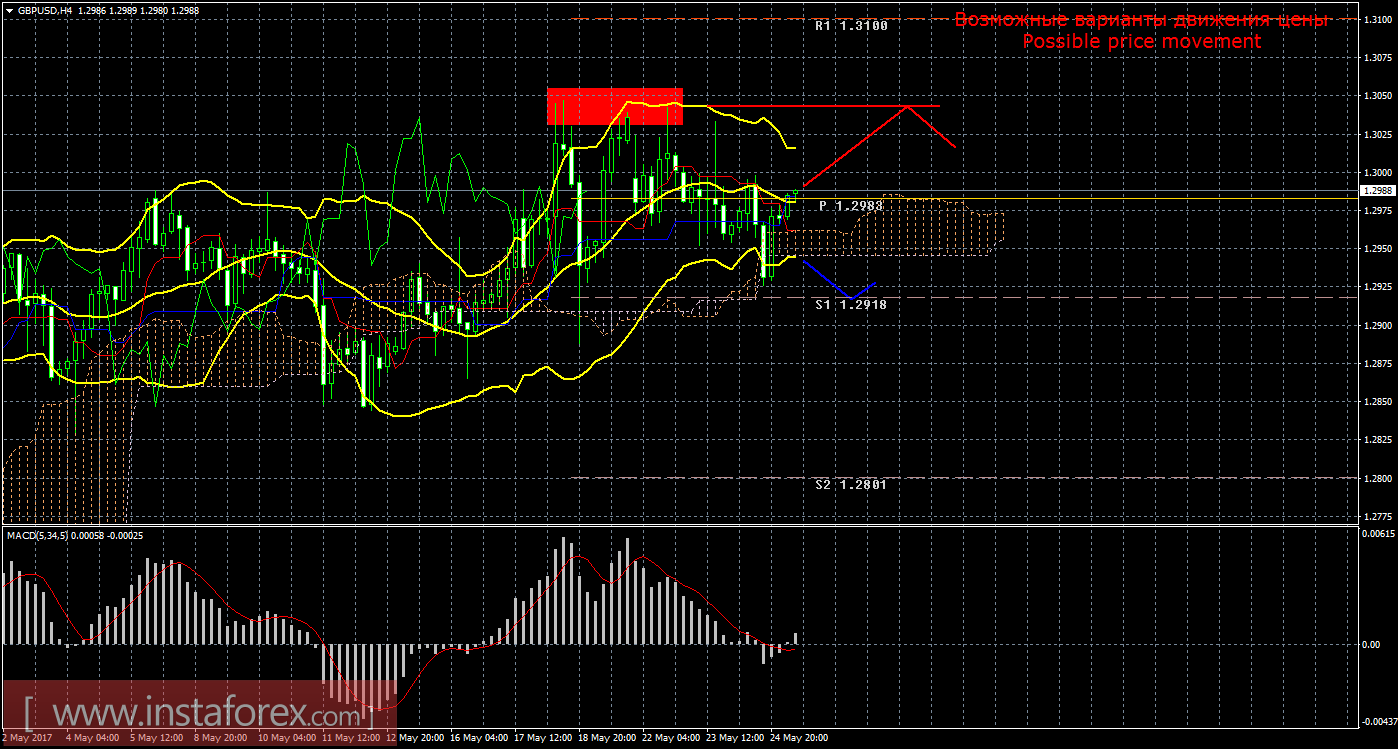The image size is (1398, 749).
Task: Select the S2 1.2801 support label
Action: click(850, 484)
